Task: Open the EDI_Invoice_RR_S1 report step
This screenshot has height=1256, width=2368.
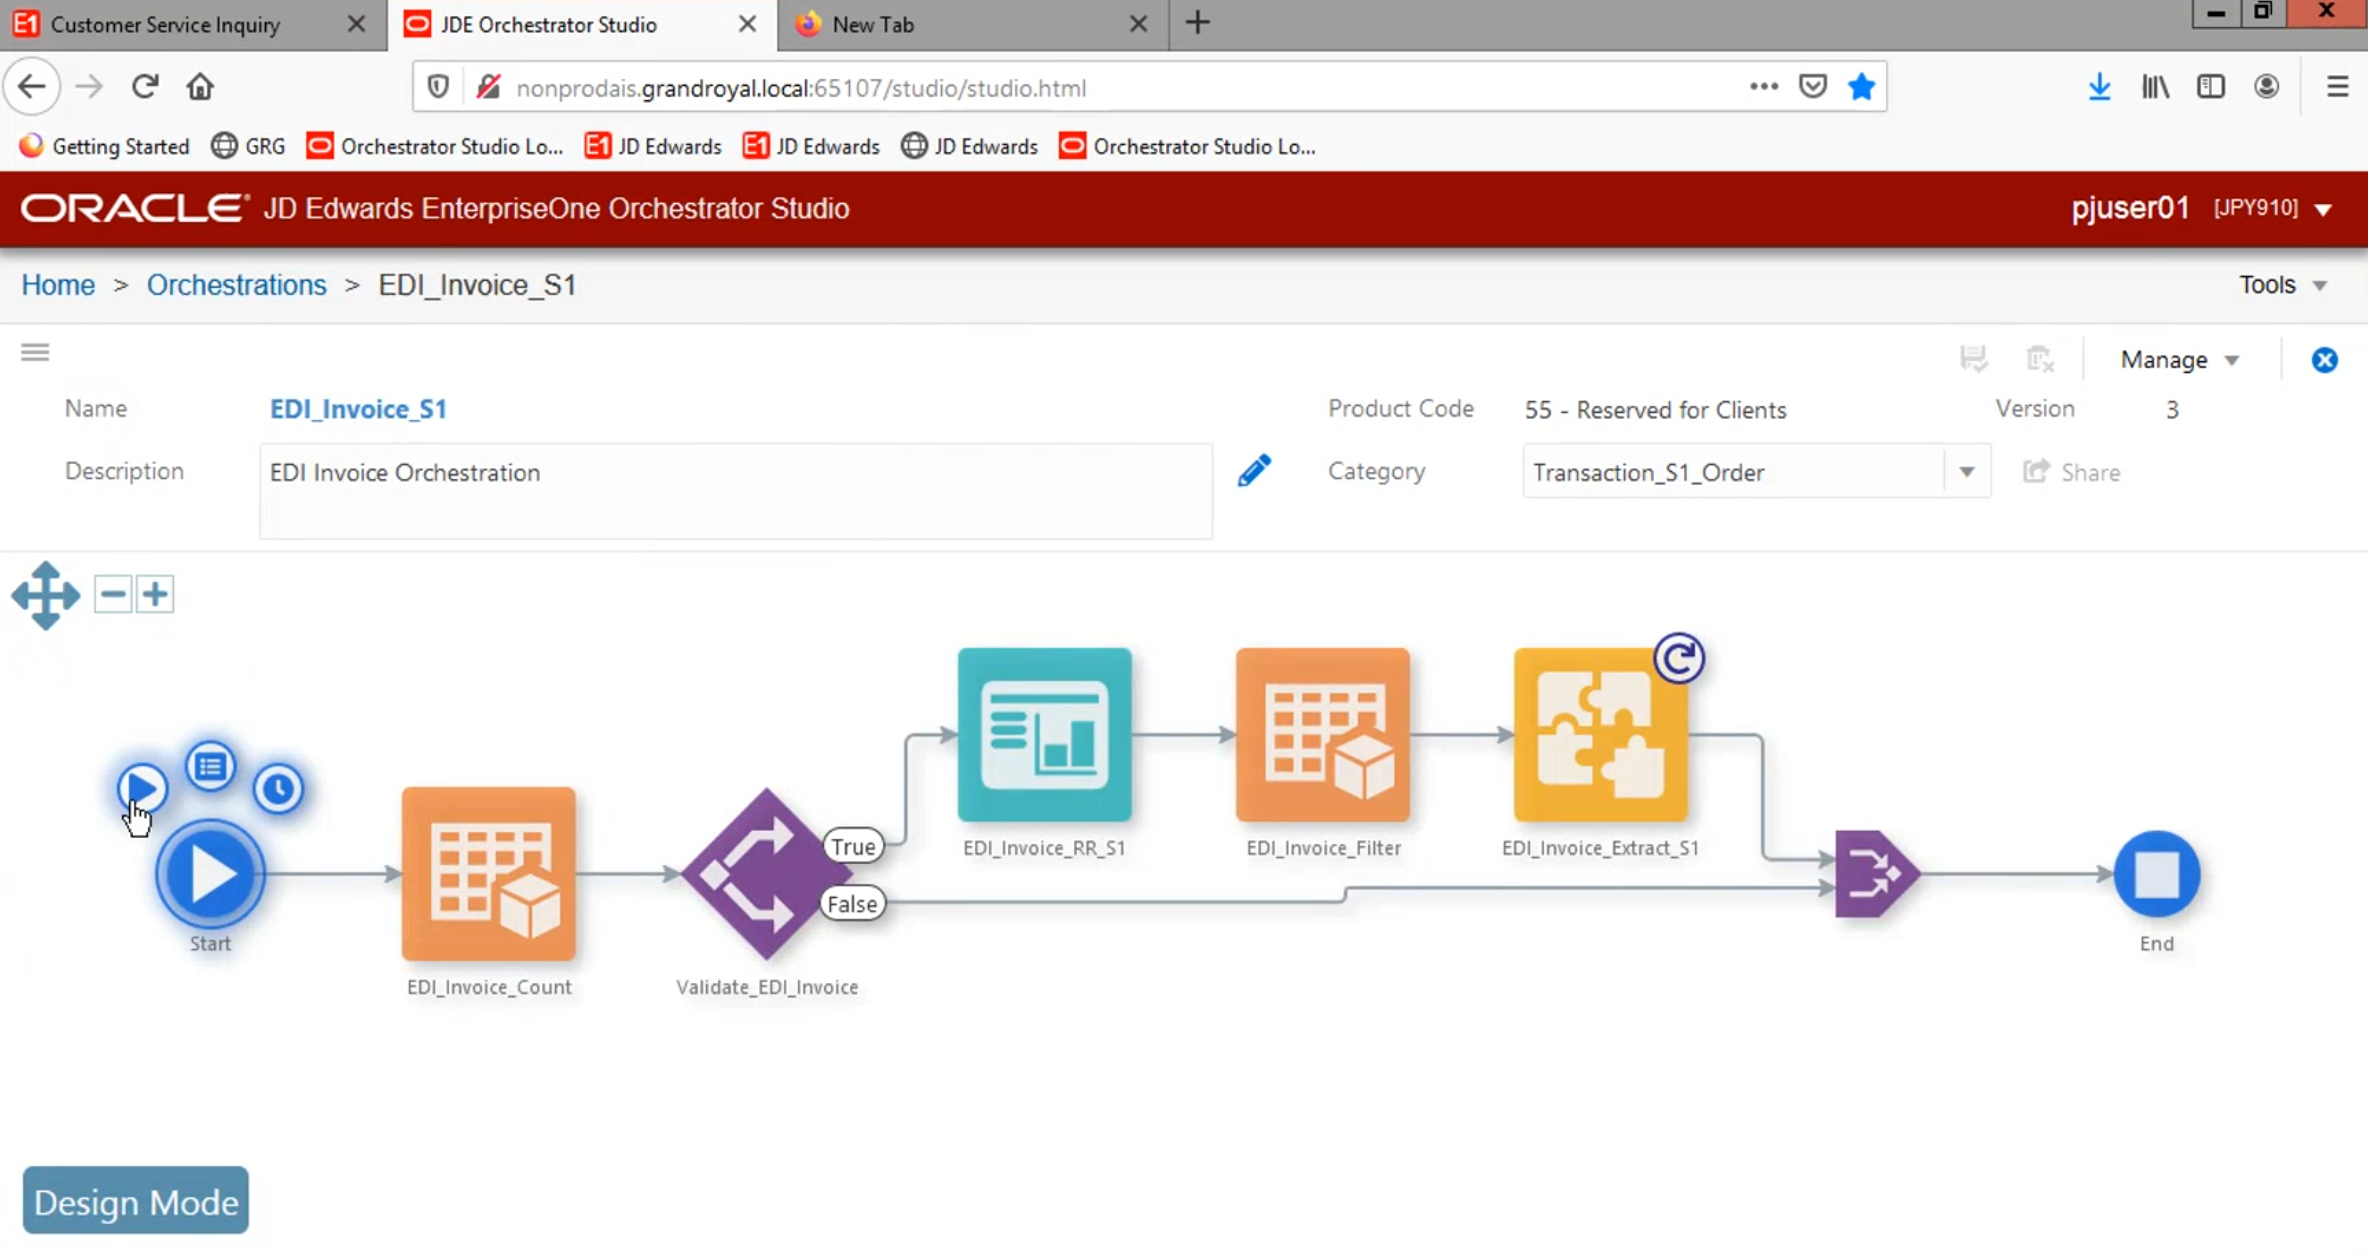Action: (1044, 735)
